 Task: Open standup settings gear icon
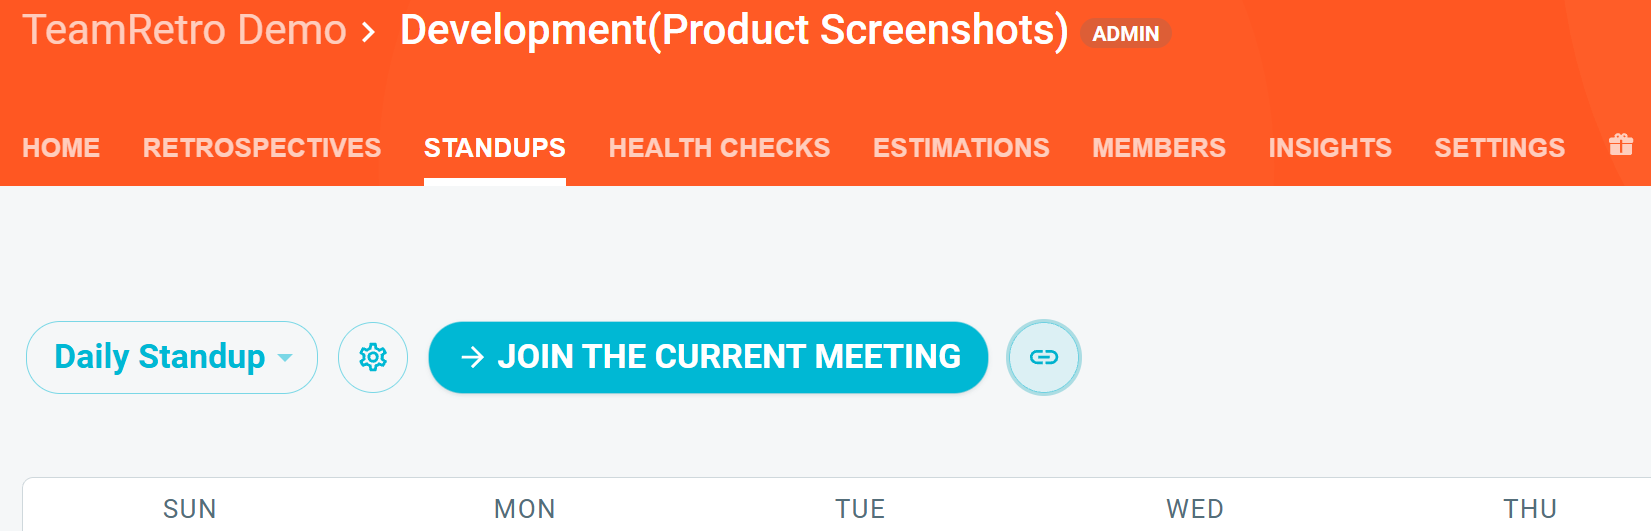(x=373, y=357)
